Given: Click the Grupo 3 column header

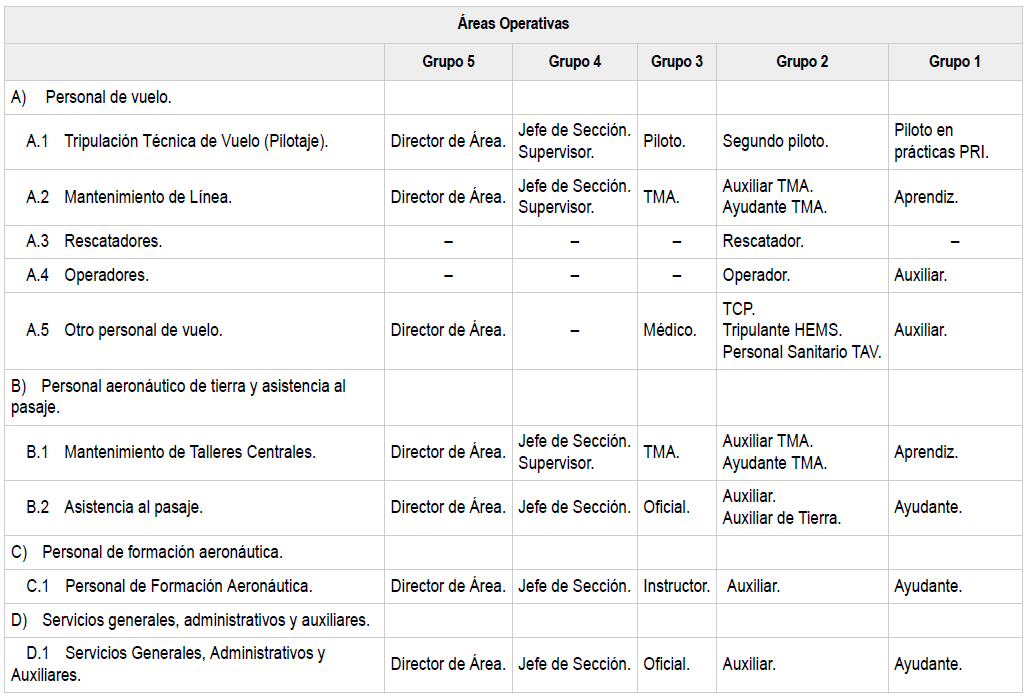Looking at the screenshot, I should coord(677,62).
